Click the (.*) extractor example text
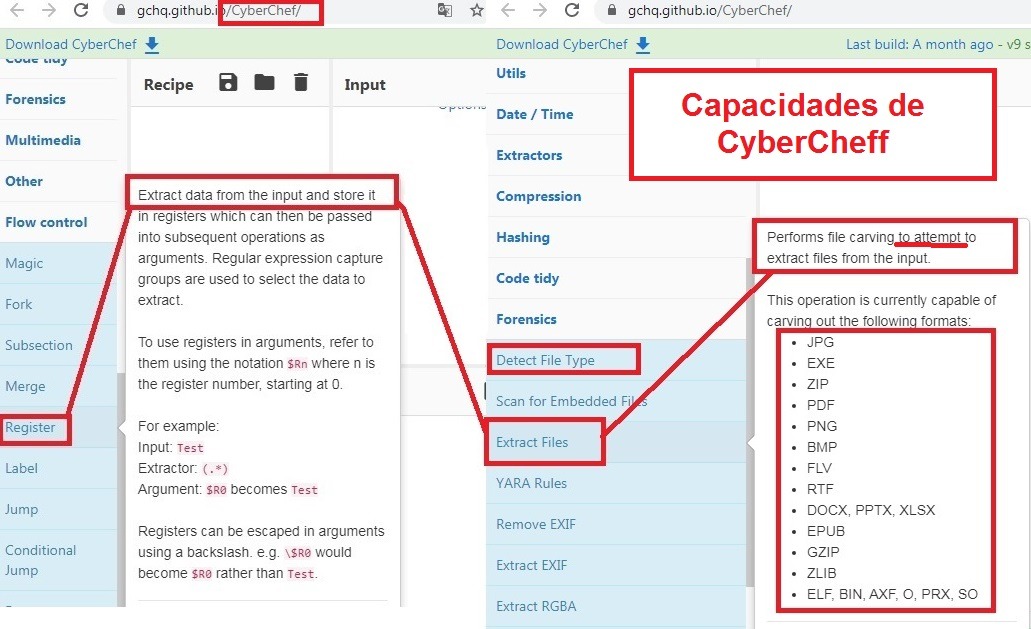This screenshot has height=629, width=1031. (215, 469)
